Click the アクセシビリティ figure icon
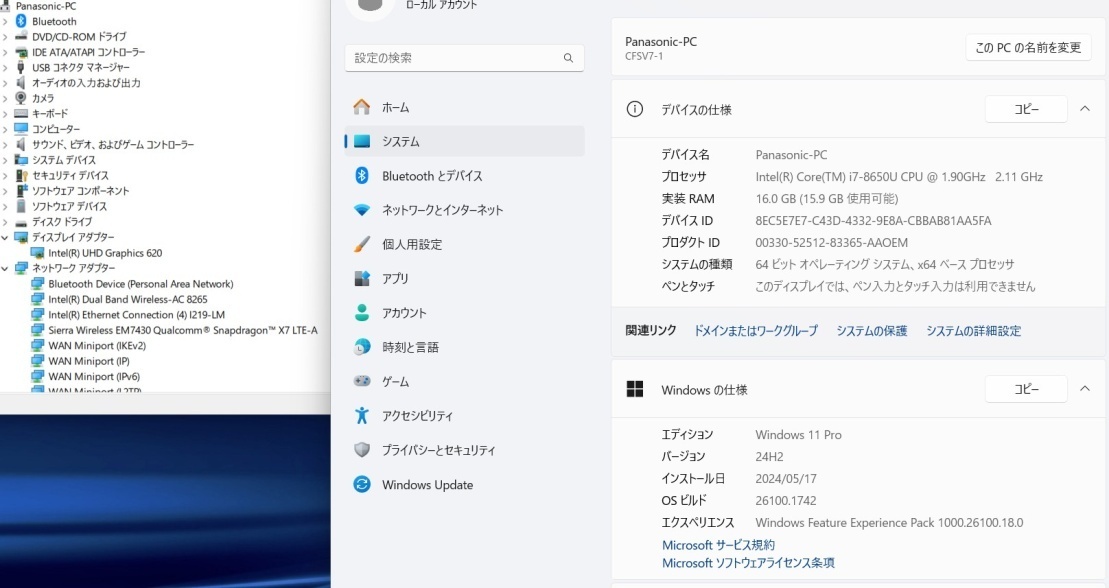 (x=361, y=415)
